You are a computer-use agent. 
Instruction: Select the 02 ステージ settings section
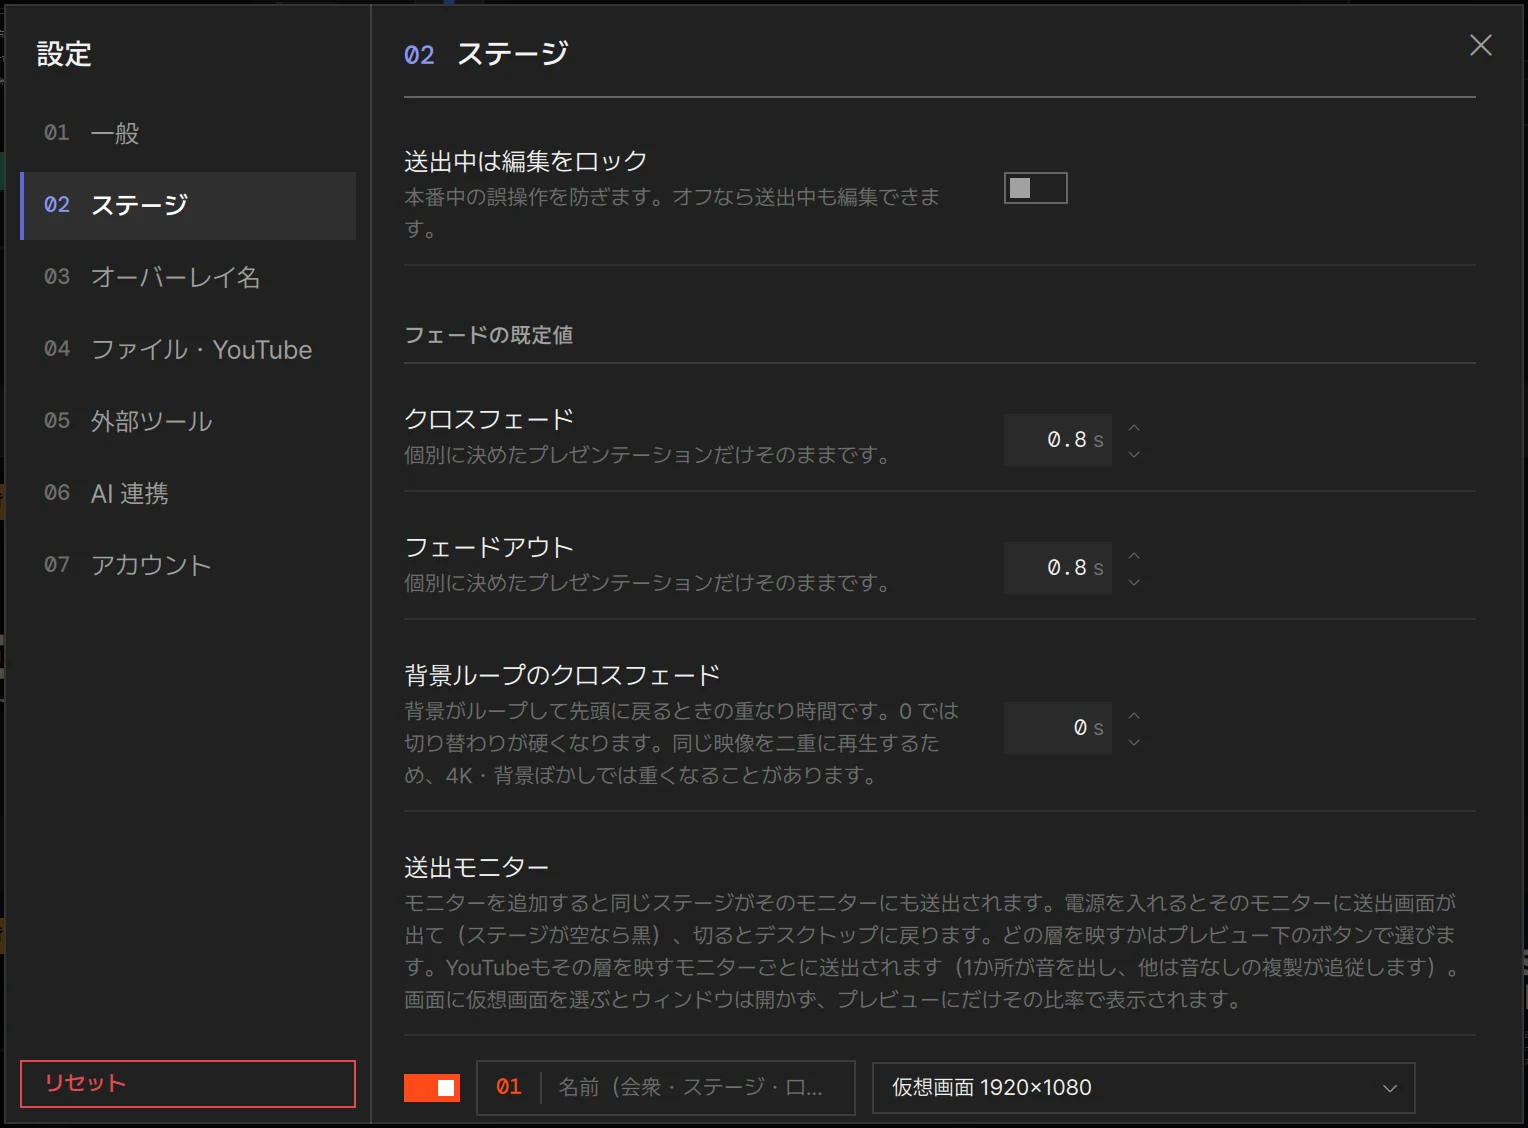(188, 205)
